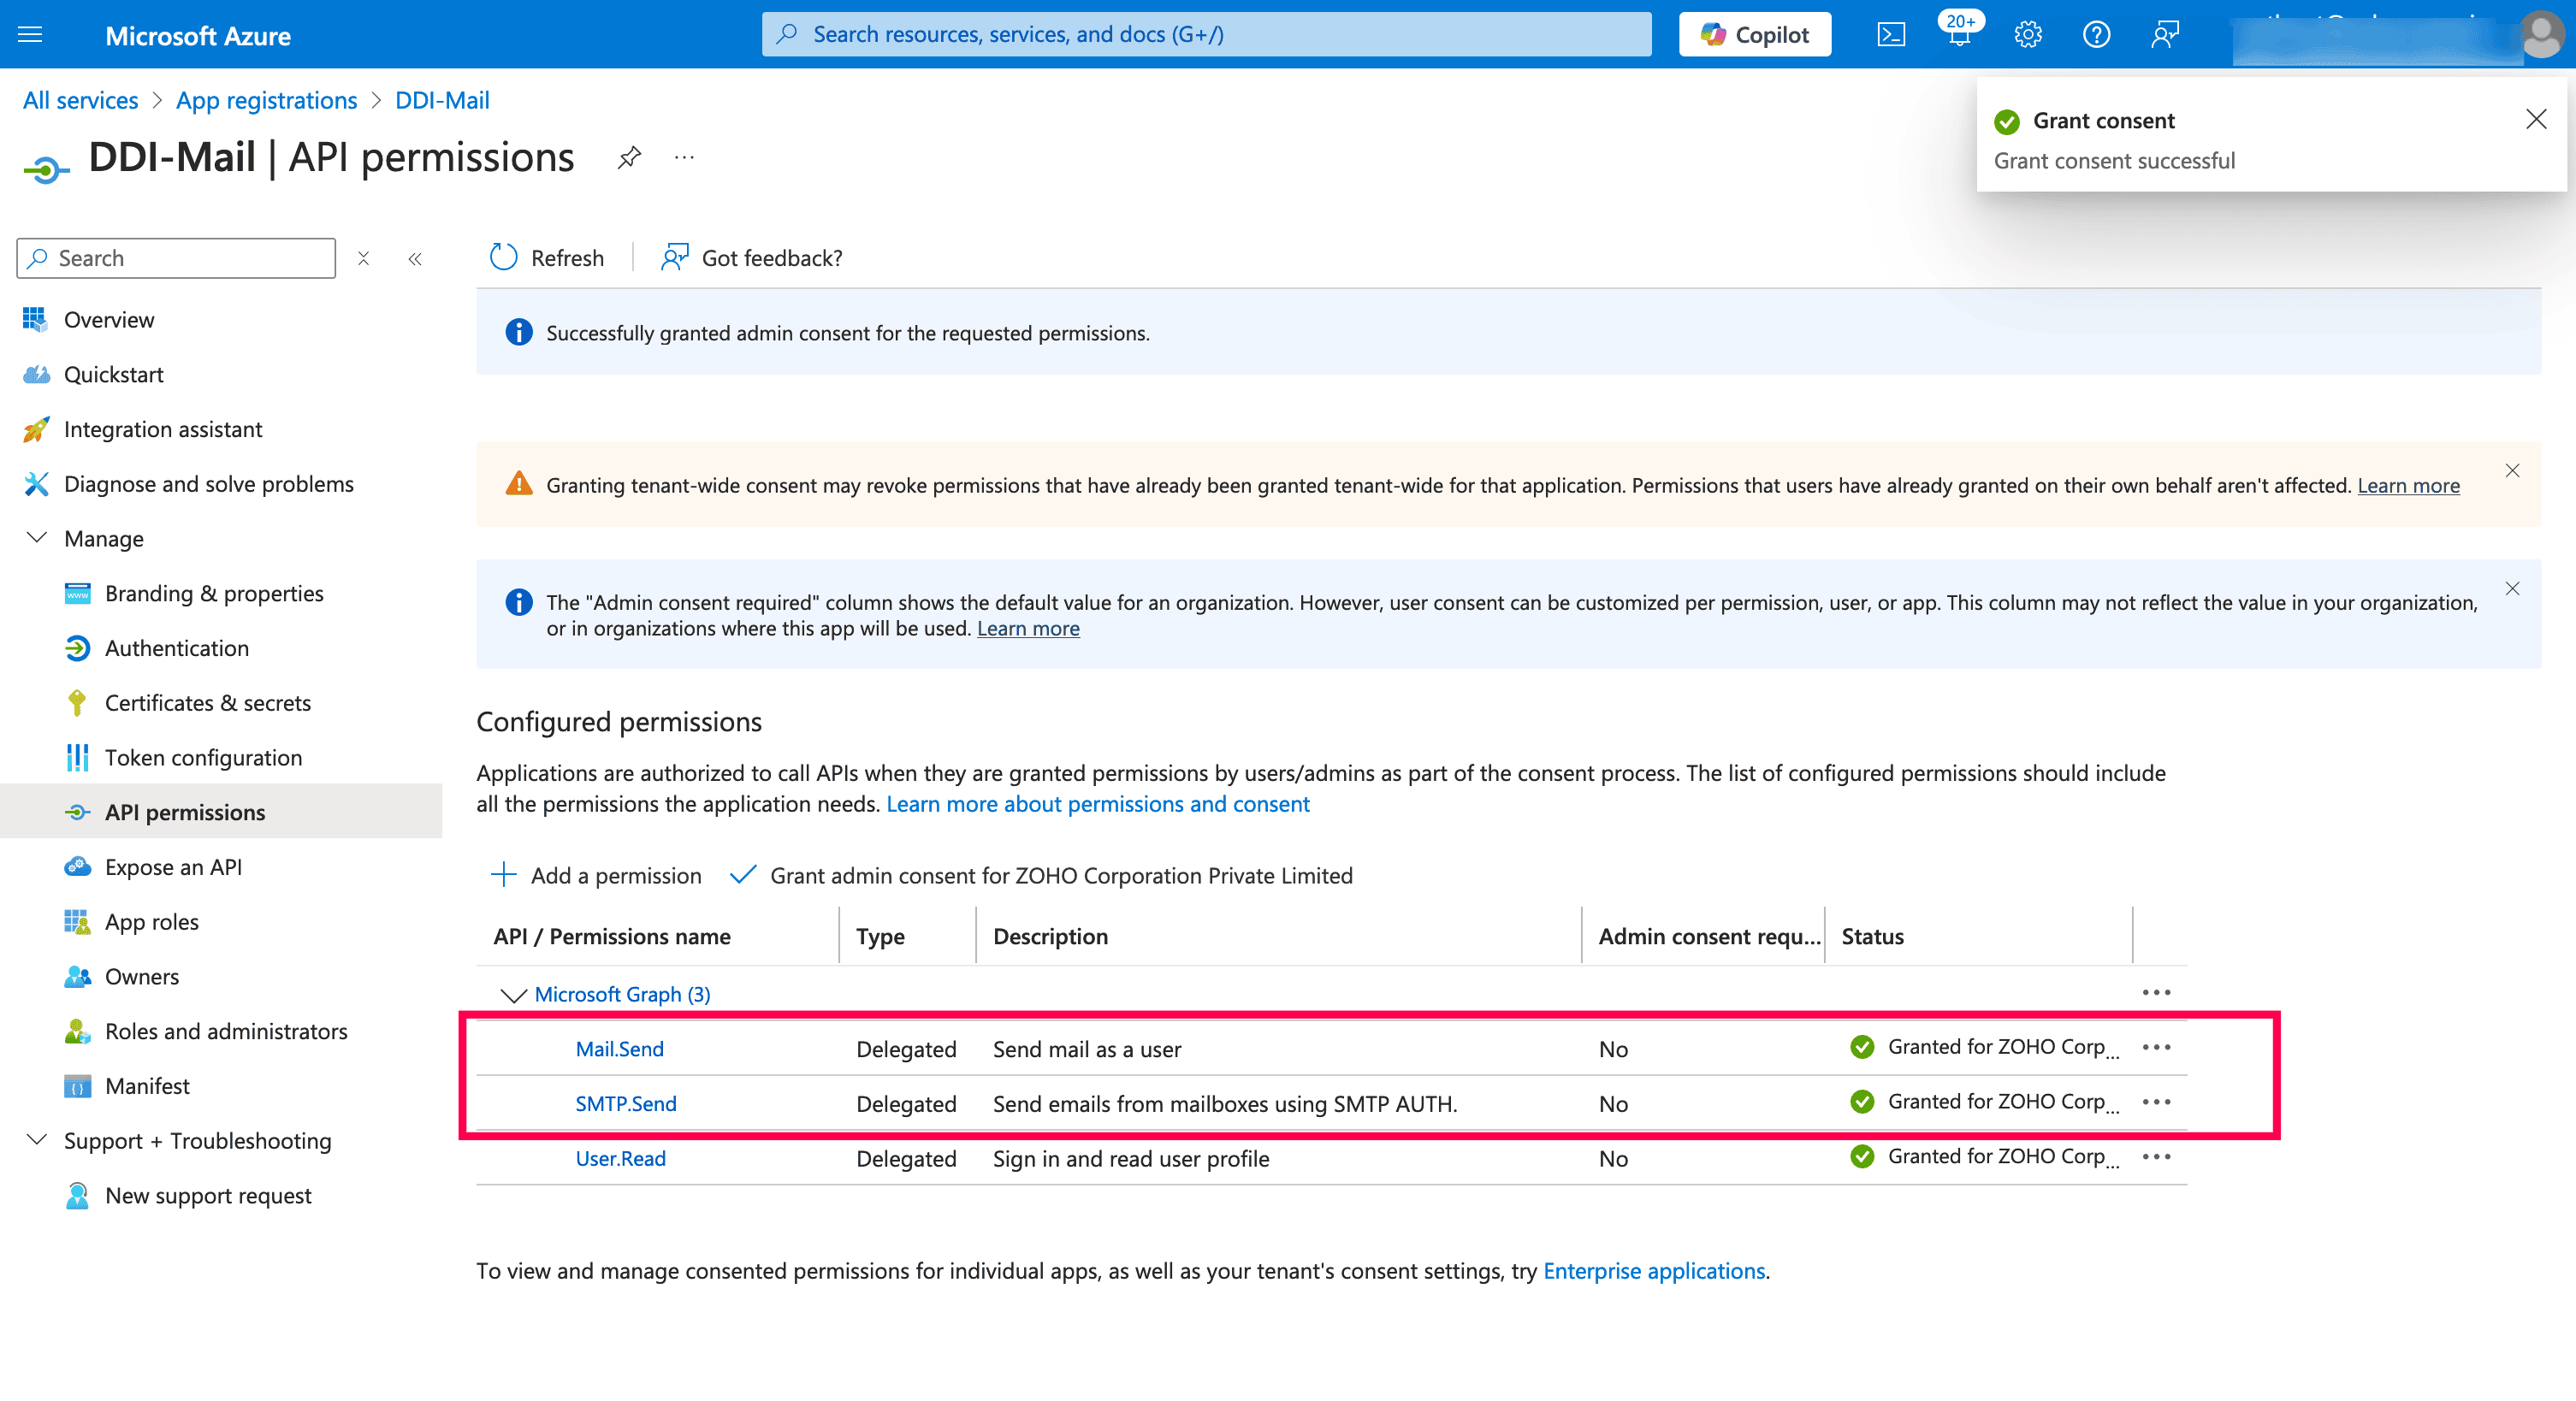
Task: Close the tenant-wide consent warning banner
Action: point(2512,471)
